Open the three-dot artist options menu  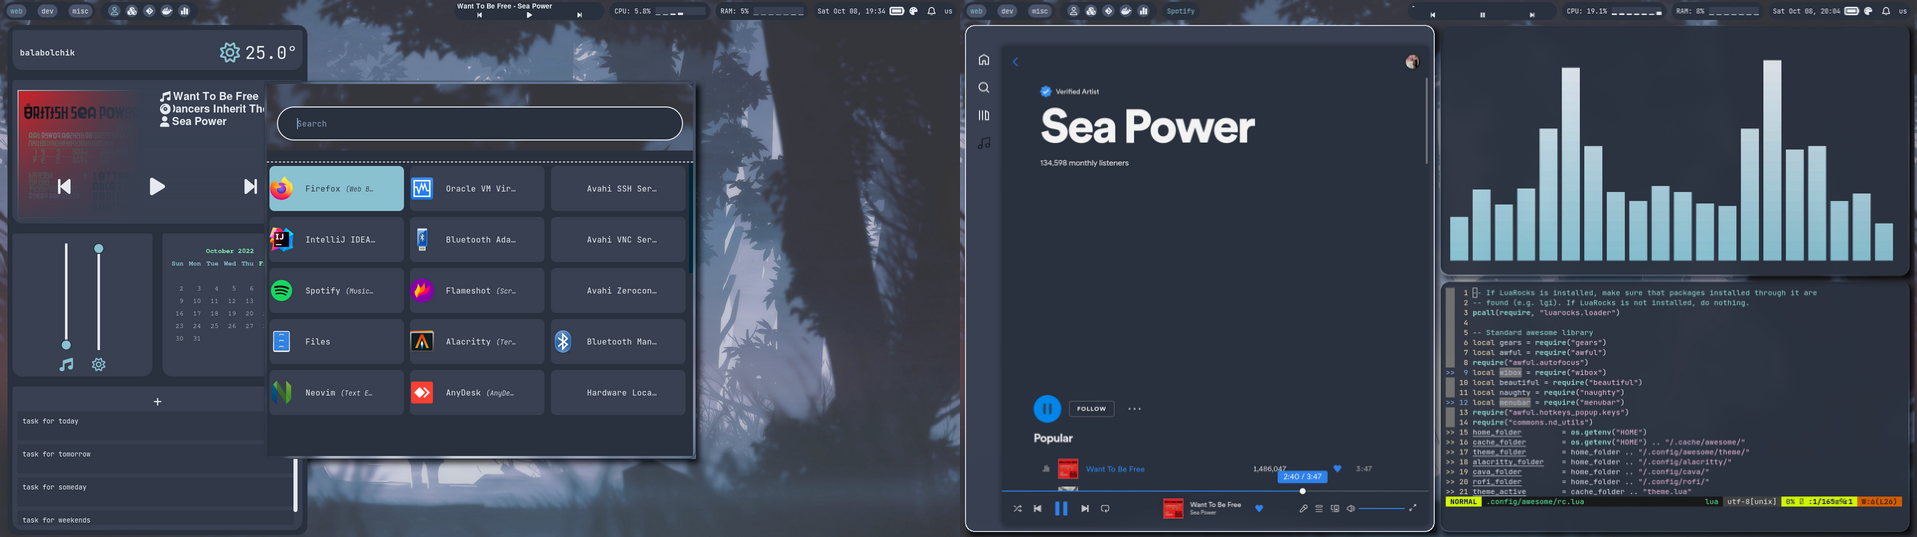(1134, 408)
